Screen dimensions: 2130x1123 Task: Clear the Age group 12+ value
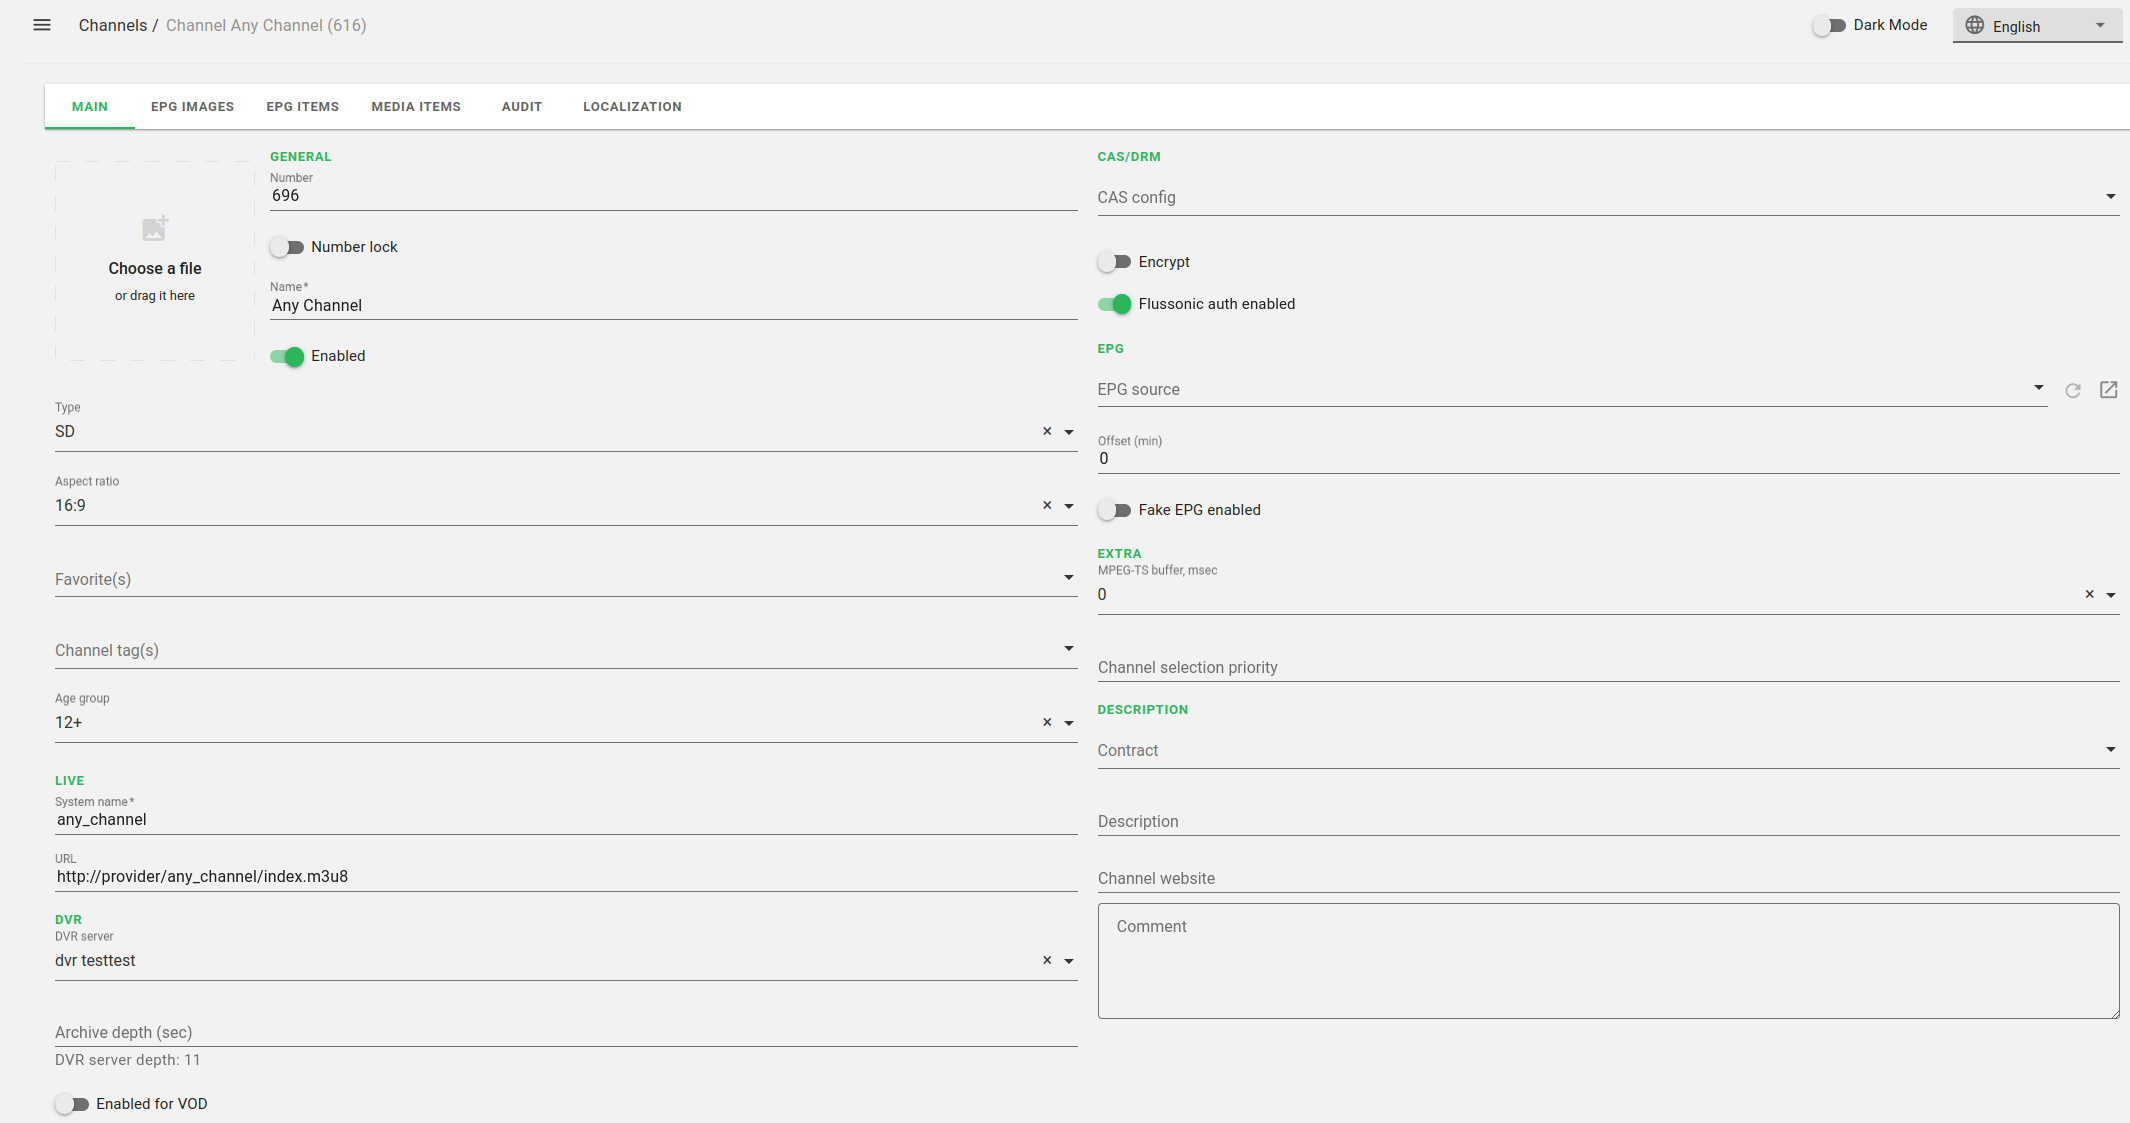(1047, 722)
